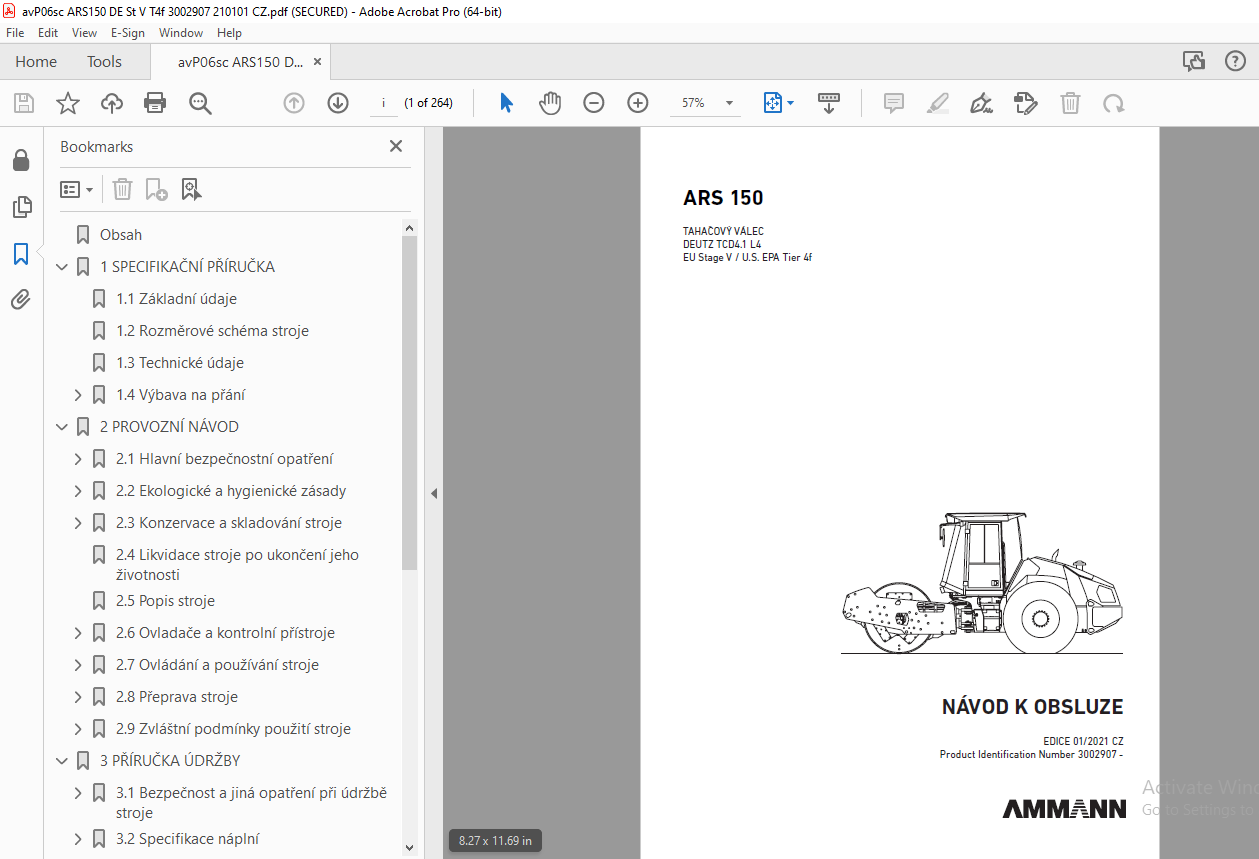Open the Attachments paperclip panel
The width and height of the screenshot is (1259, 859).
(x=21, y=300)
